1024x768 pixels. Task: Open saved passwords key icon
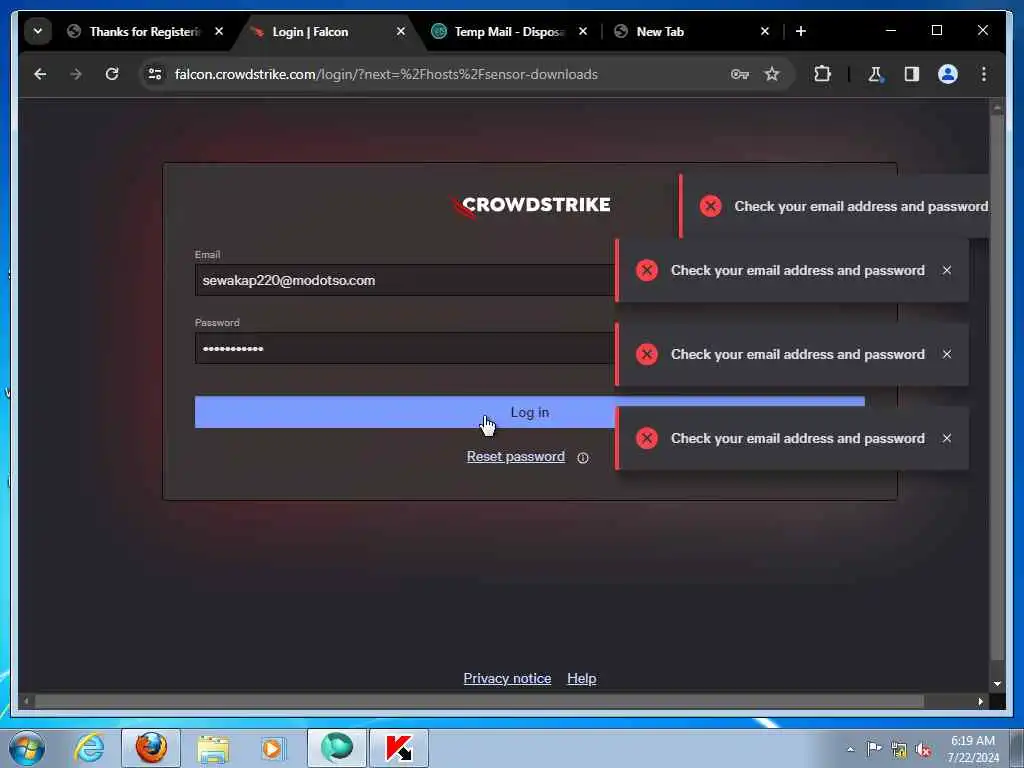pyautogui.click(x=739, y=74)
